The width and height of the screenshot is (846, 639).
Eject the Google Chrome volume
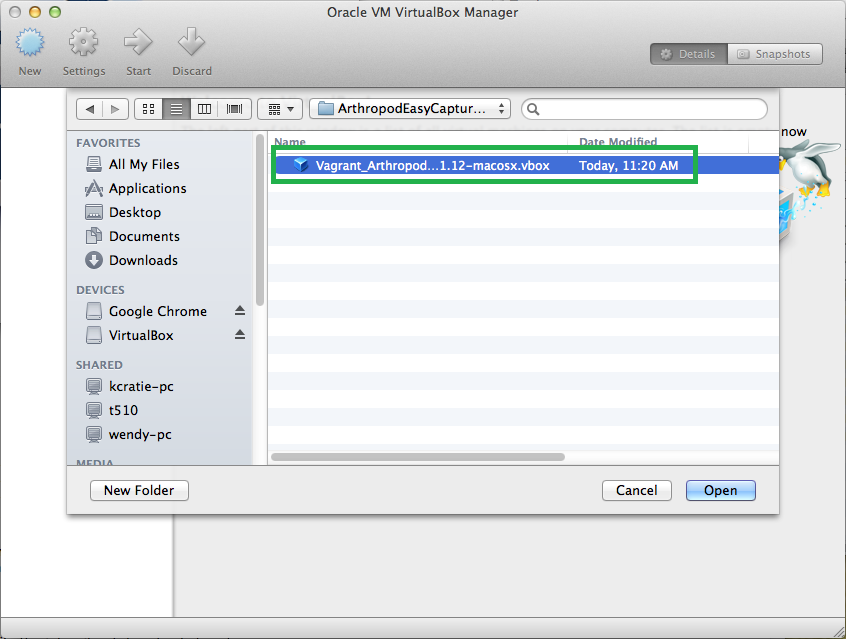click(x=240, y=311)
